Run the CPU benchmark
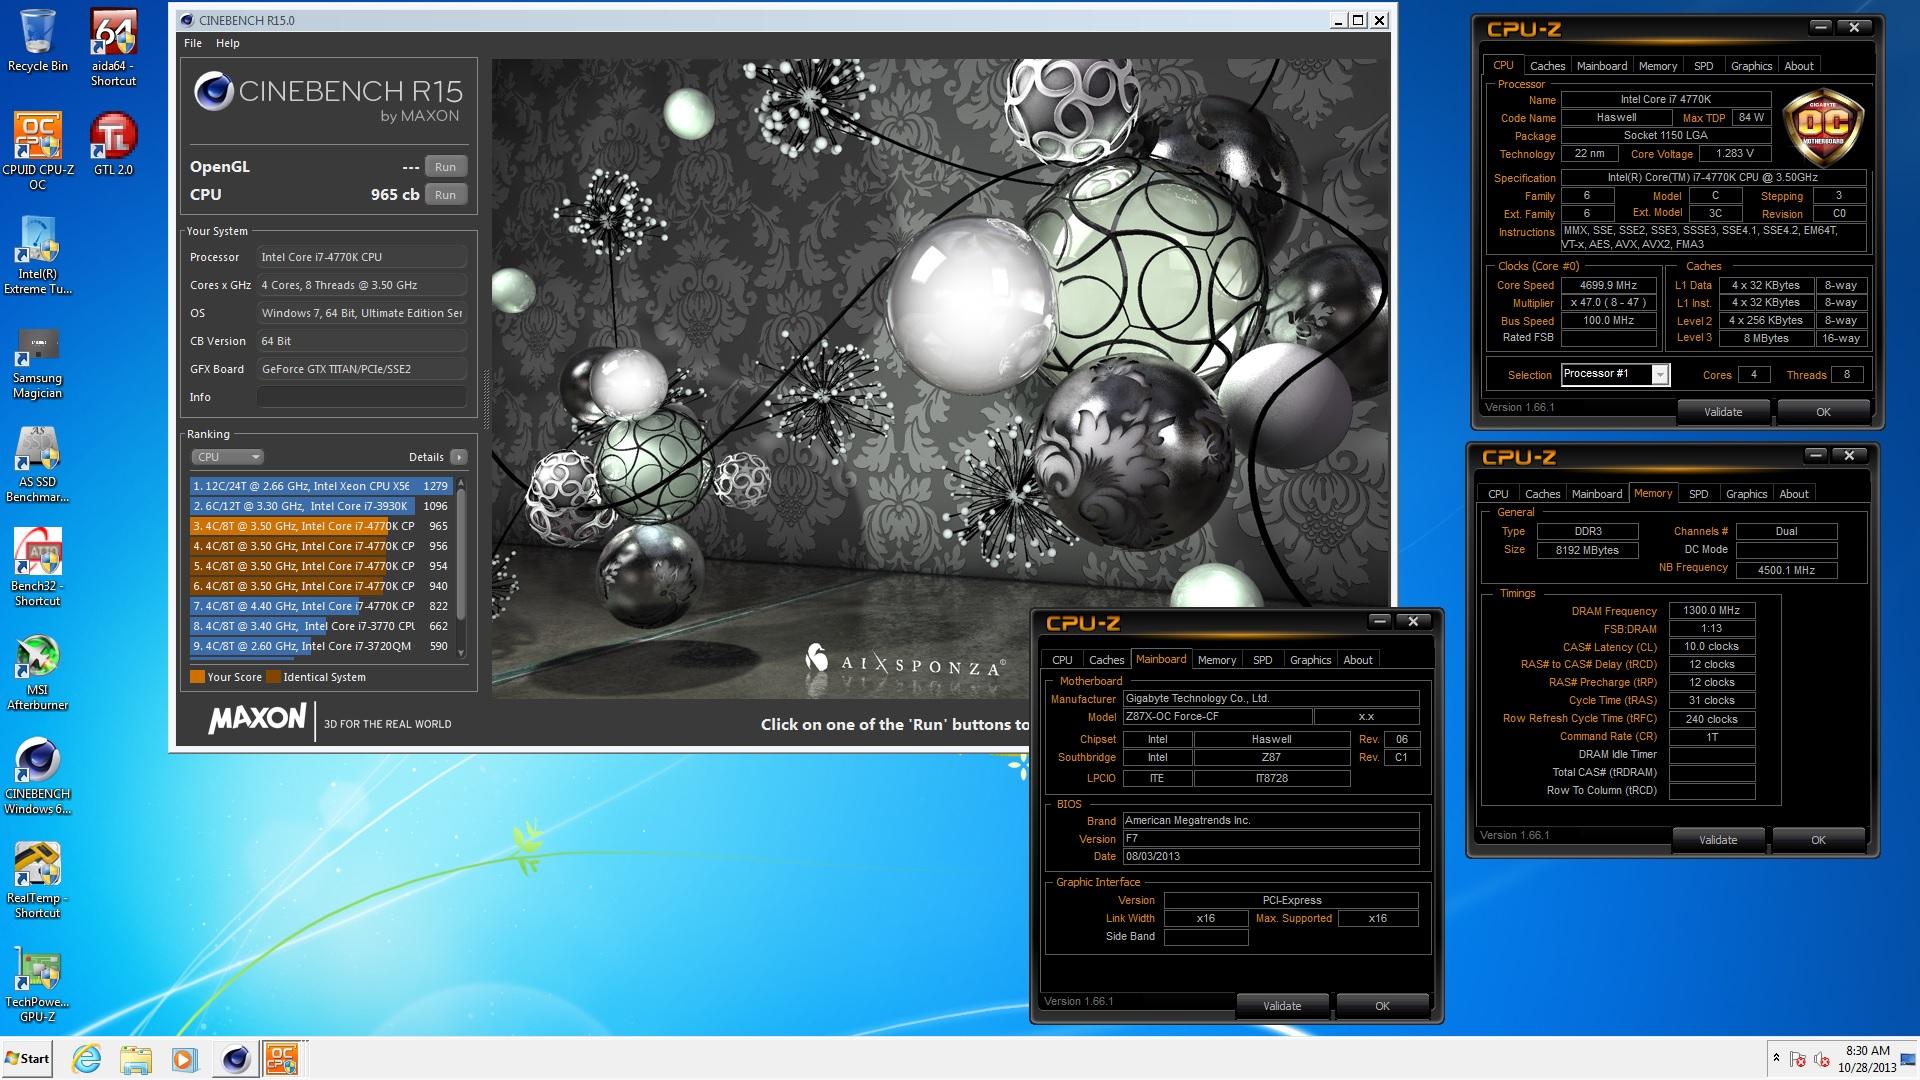This screenshot has width=1920, height=1080. coord(445,195)
